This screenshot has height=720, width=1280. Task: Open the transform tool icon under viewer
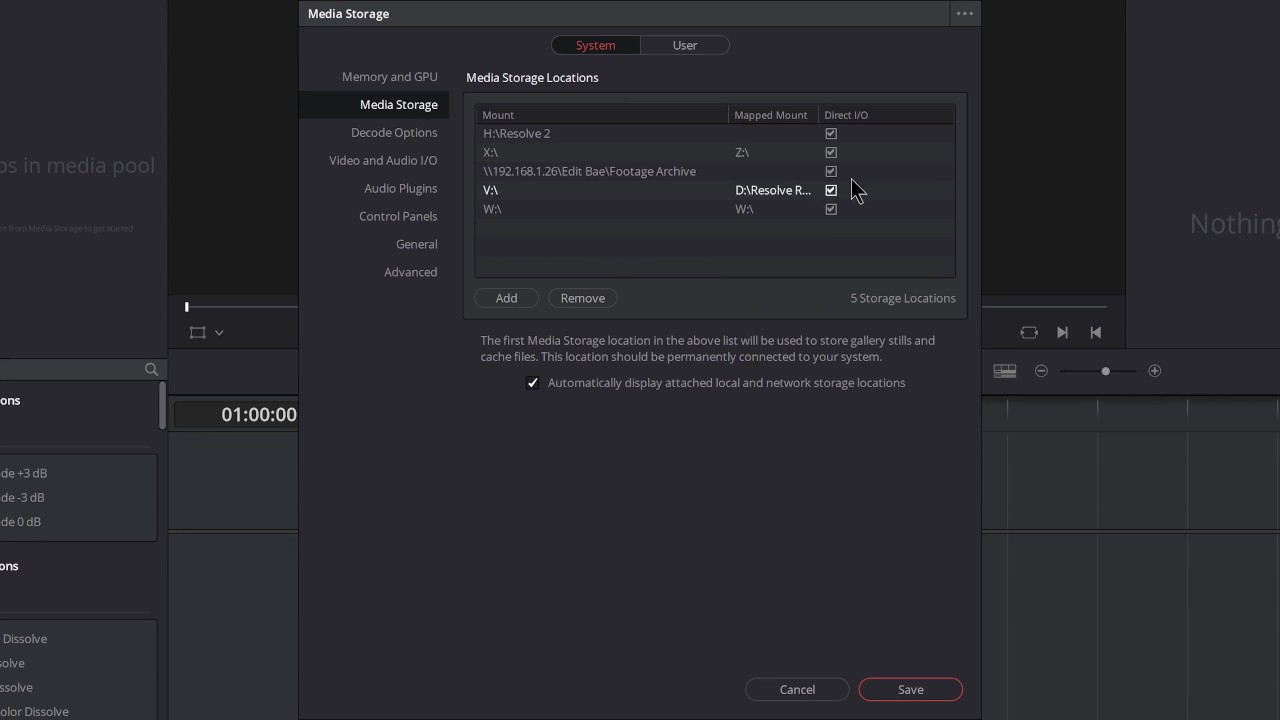[x=197, y=333]
